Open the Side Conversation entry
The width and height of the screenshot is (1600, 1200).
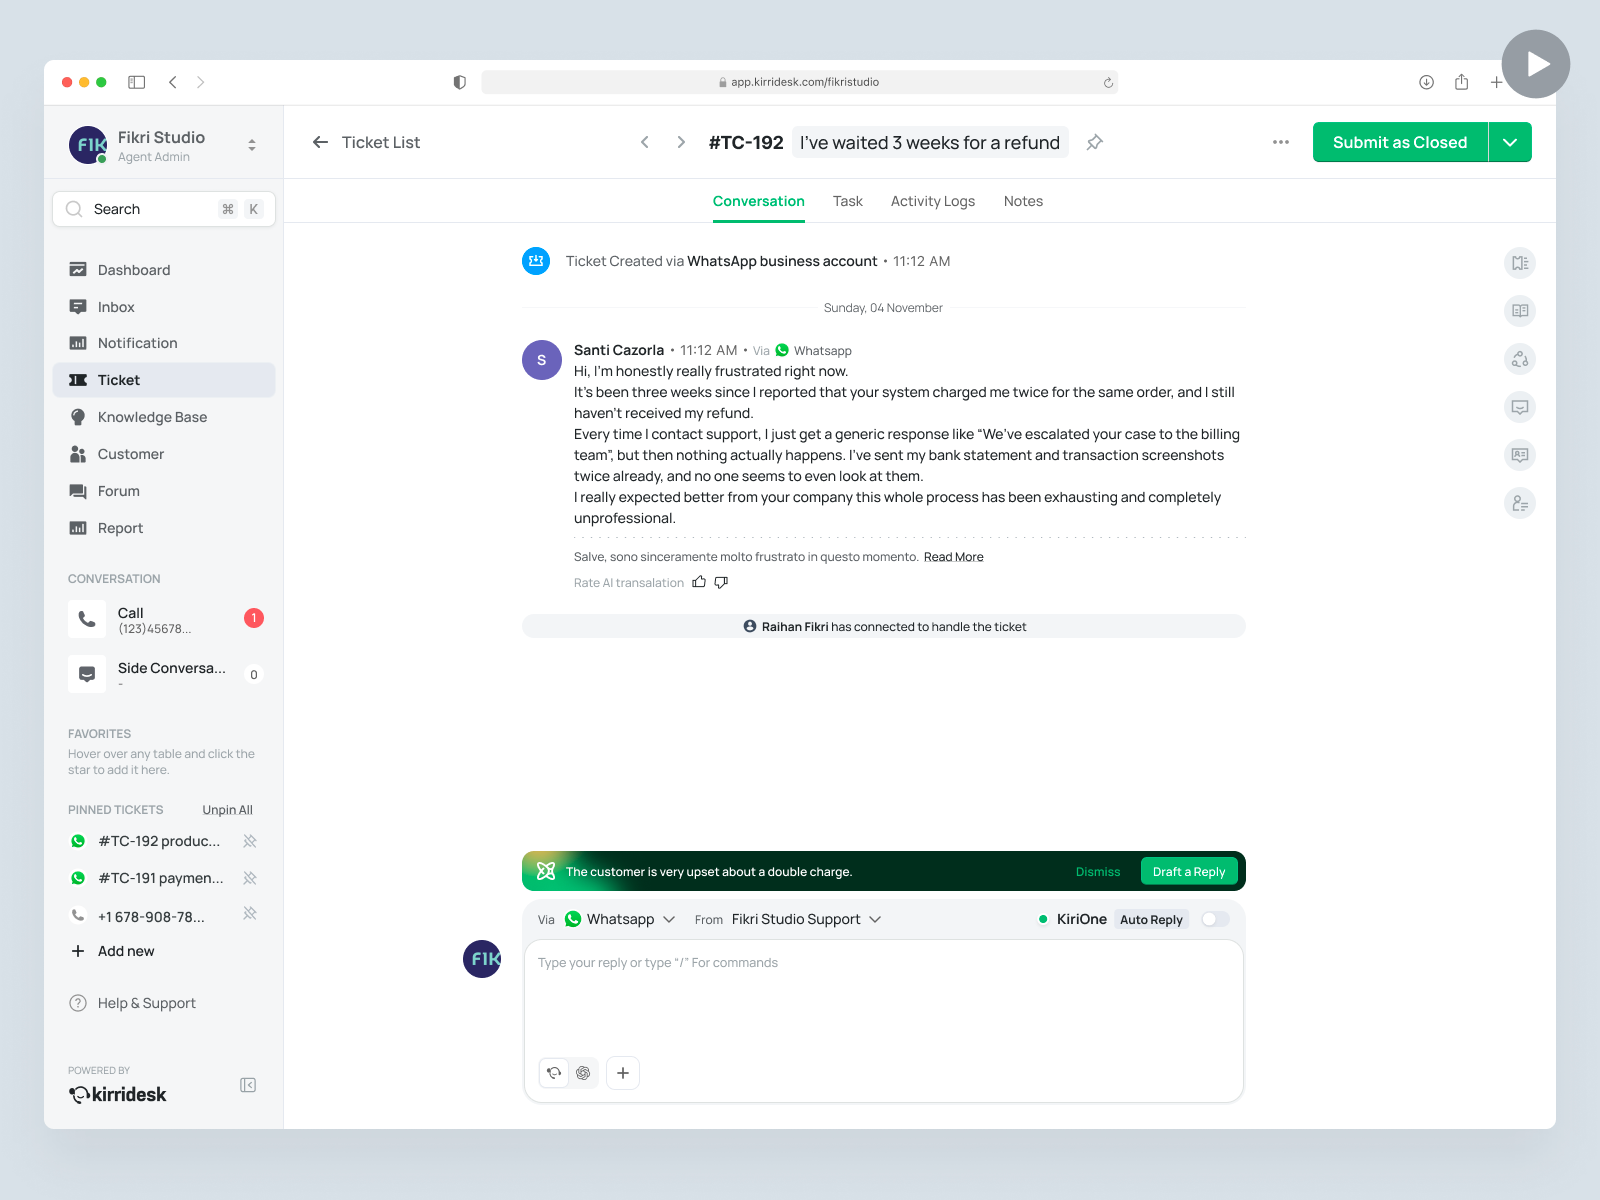[164, 674]
